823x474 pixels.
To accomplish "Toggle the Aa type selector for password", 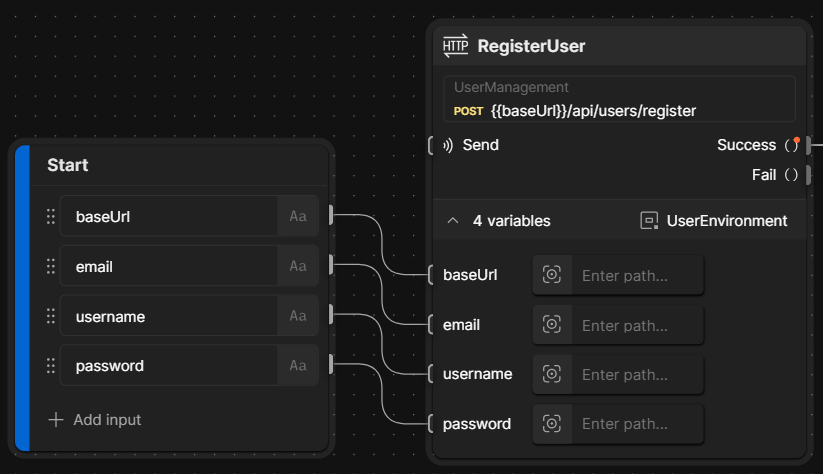I will coord(298,366).
